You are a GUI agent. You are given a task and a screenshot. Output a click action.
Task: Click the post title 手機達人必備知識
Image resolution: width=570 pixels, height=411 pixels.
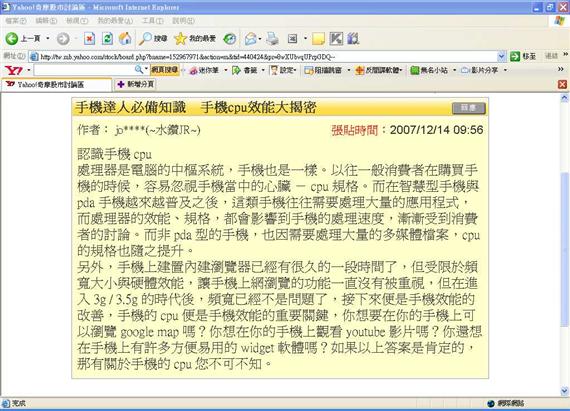click(131, 108)
